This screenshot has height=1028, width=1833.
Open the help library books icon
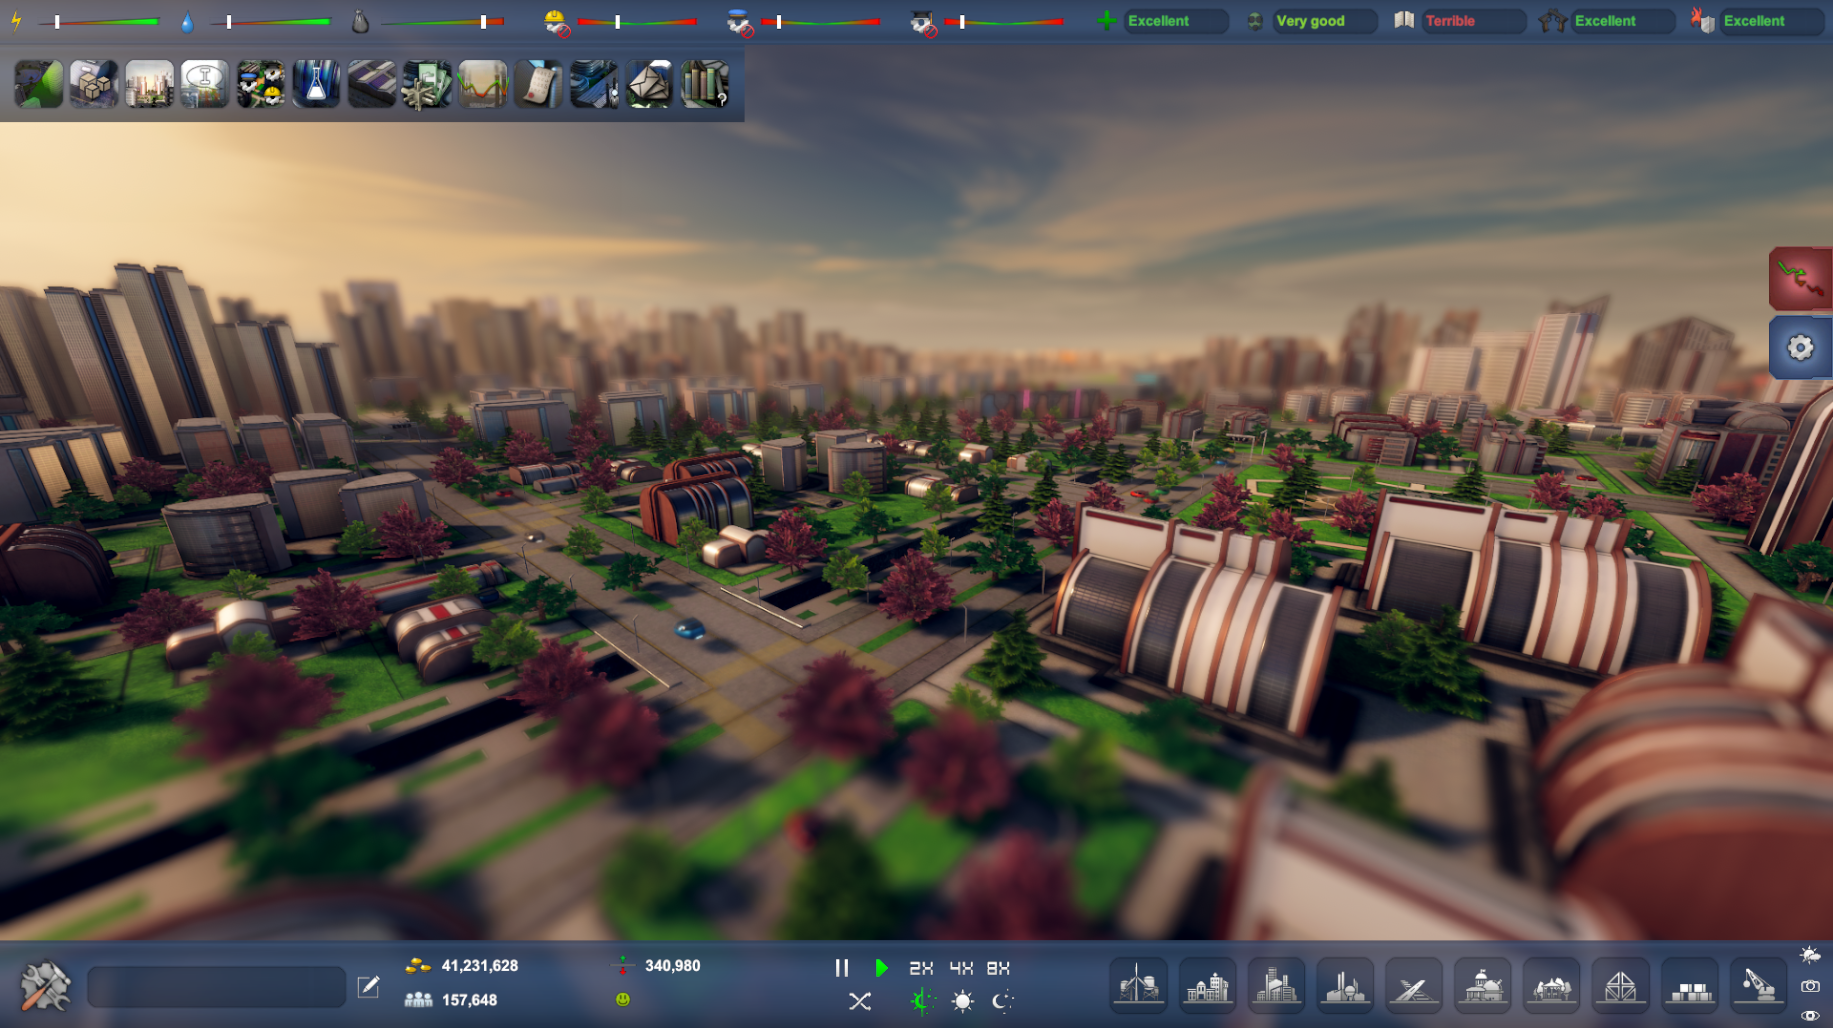pyautogui.click(x=705, y=84)
